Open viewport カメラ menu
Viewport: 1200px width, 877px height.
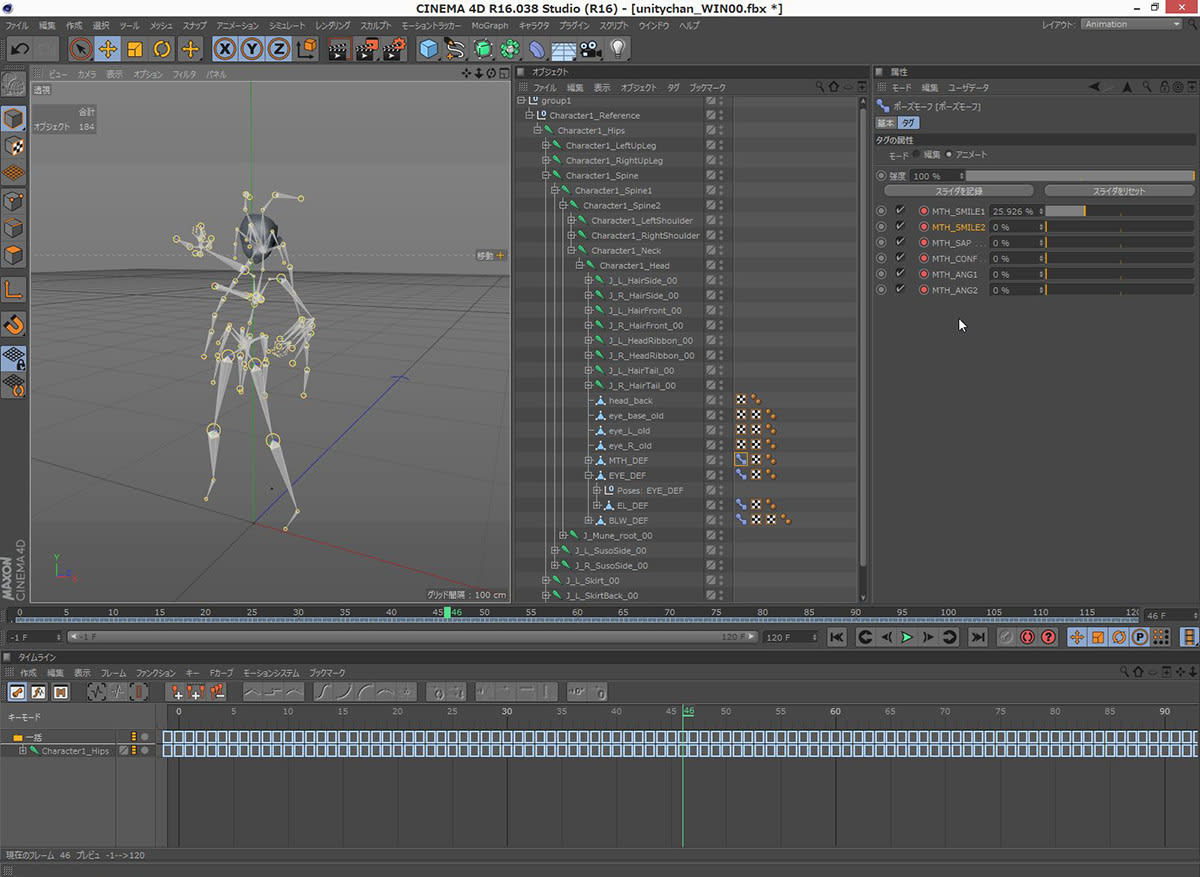[87, 74]
